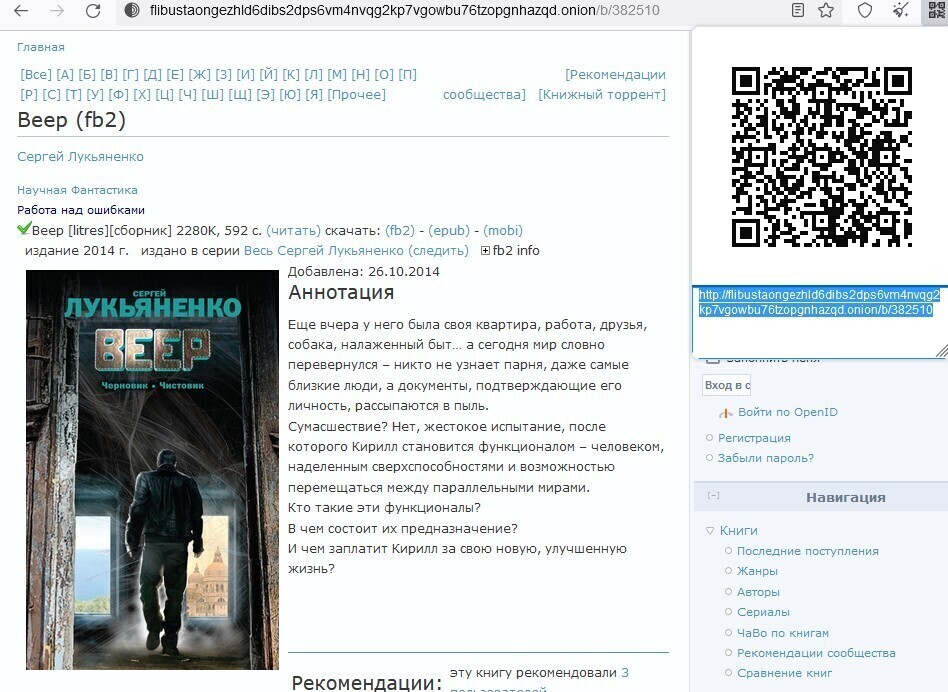The width and height of the screenshot is (948, 692).
Task: Open Книги in navigation
Action: tap(738, 531)
